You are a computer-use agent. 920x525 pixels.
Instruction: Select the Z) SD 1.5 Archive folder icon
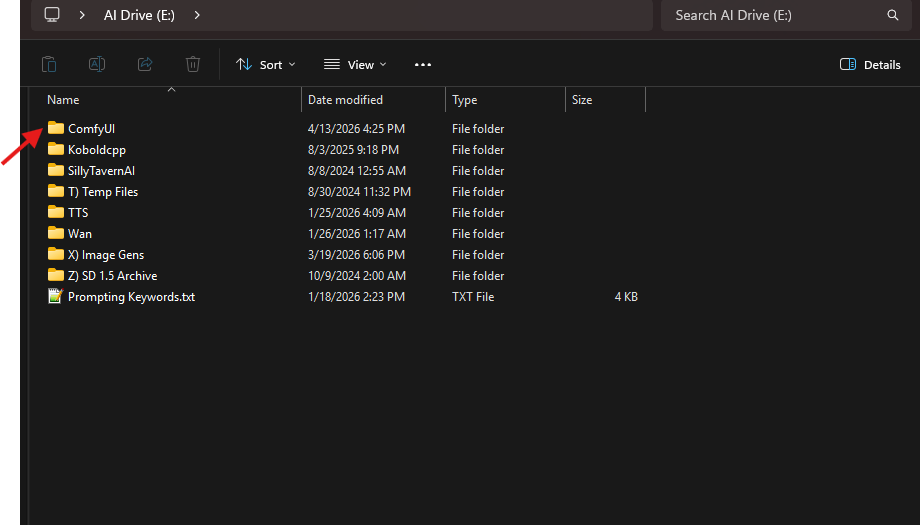coord(56,275)
